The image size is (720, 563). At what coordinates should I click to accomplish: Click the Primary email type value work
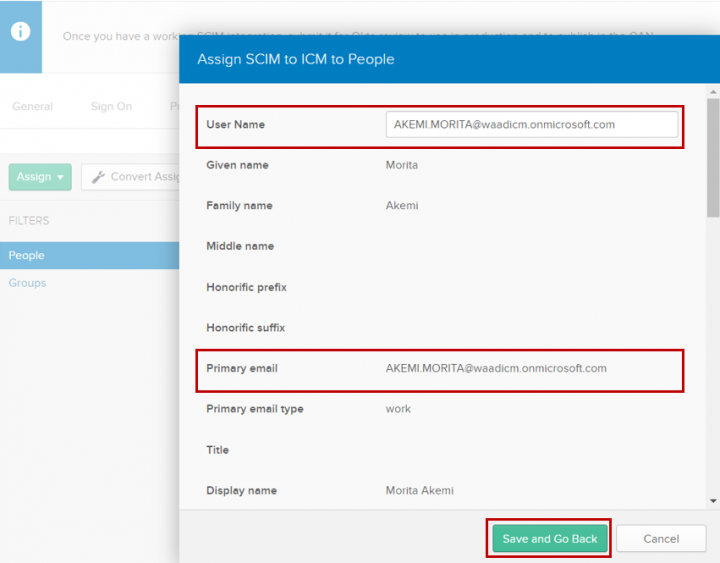398,408
